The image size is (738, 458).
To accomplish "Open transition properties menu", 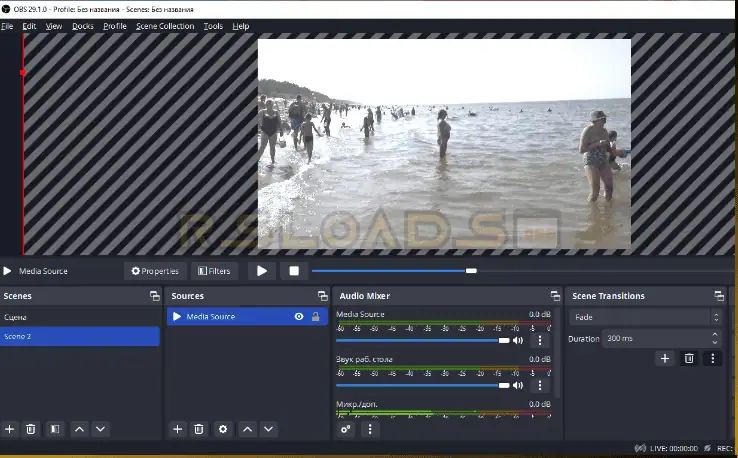I will 713,359.
